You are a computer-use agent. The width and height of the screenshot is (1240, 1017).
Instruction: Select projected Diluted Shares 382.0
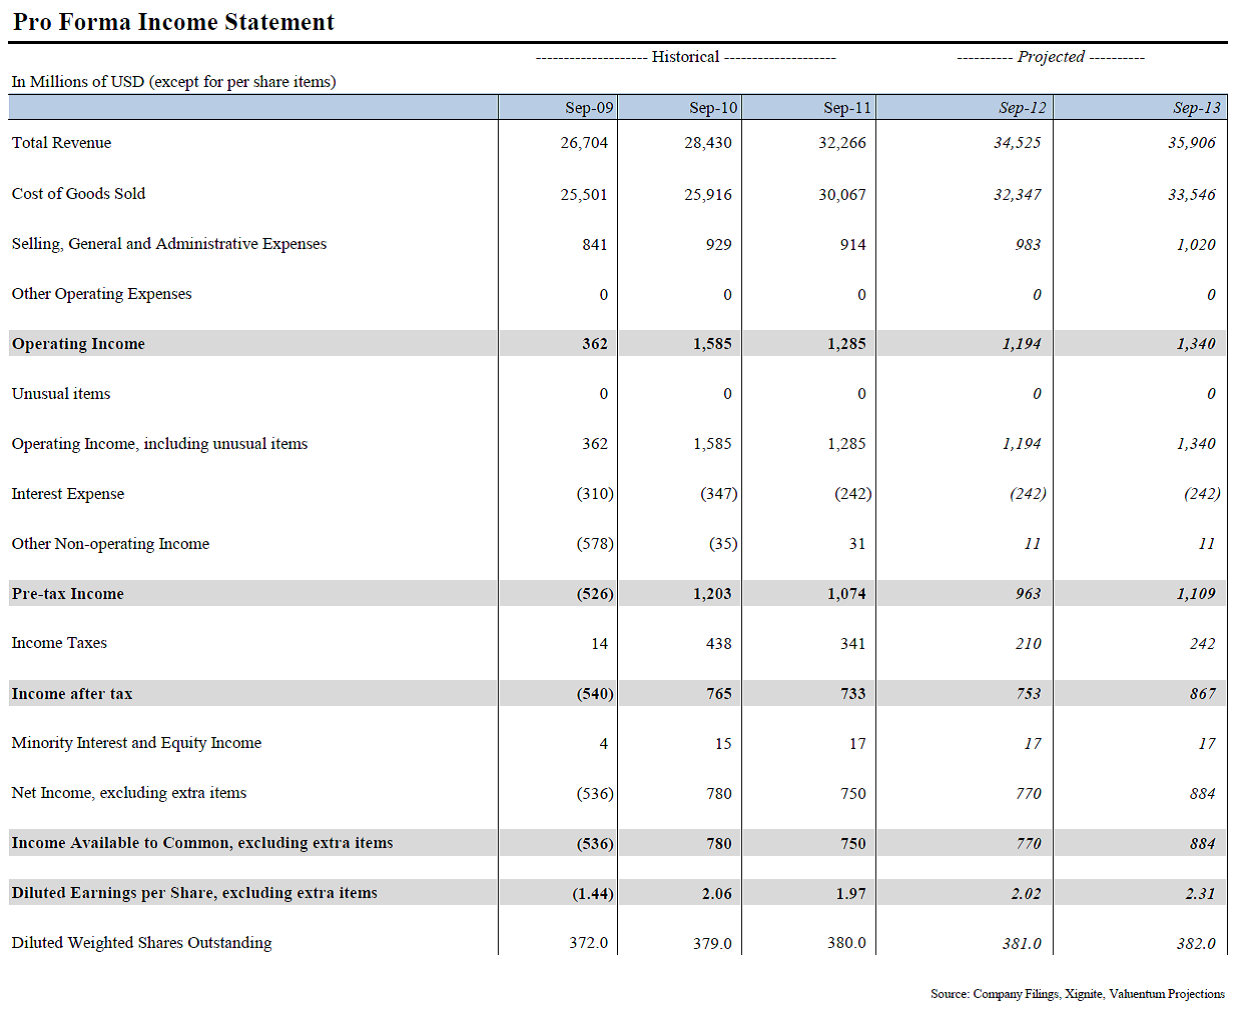(x=1197, y=944)
